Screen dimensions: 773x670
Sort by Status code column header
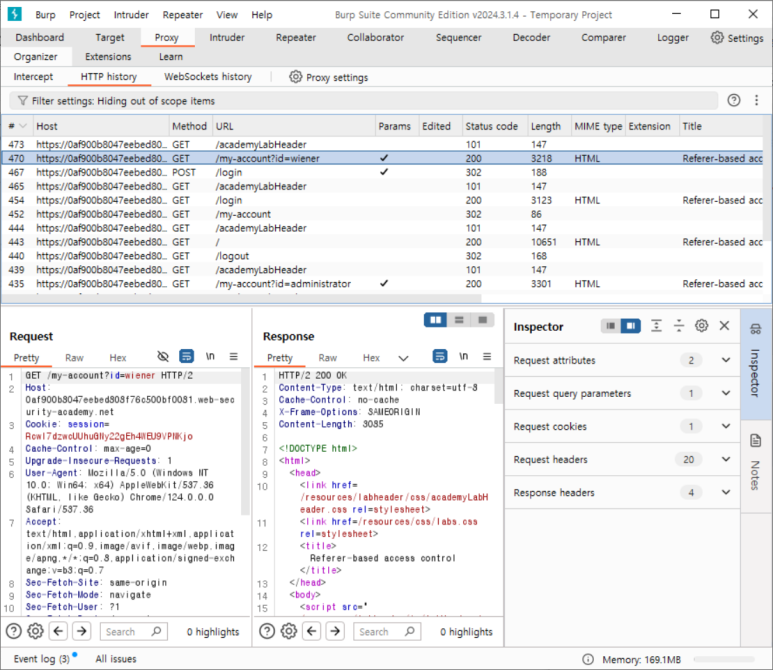coord(495,126)
